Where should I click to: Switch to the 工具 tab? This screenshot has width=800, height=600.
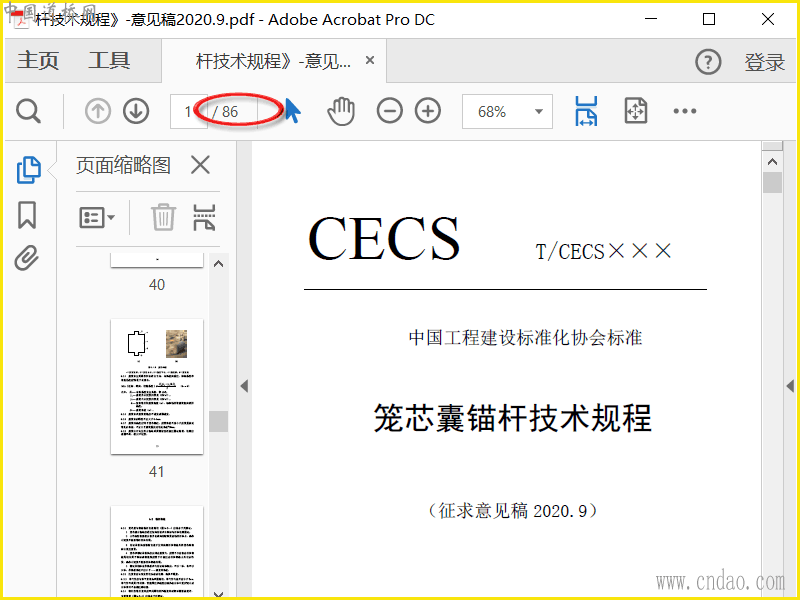(x=109, y=61)
